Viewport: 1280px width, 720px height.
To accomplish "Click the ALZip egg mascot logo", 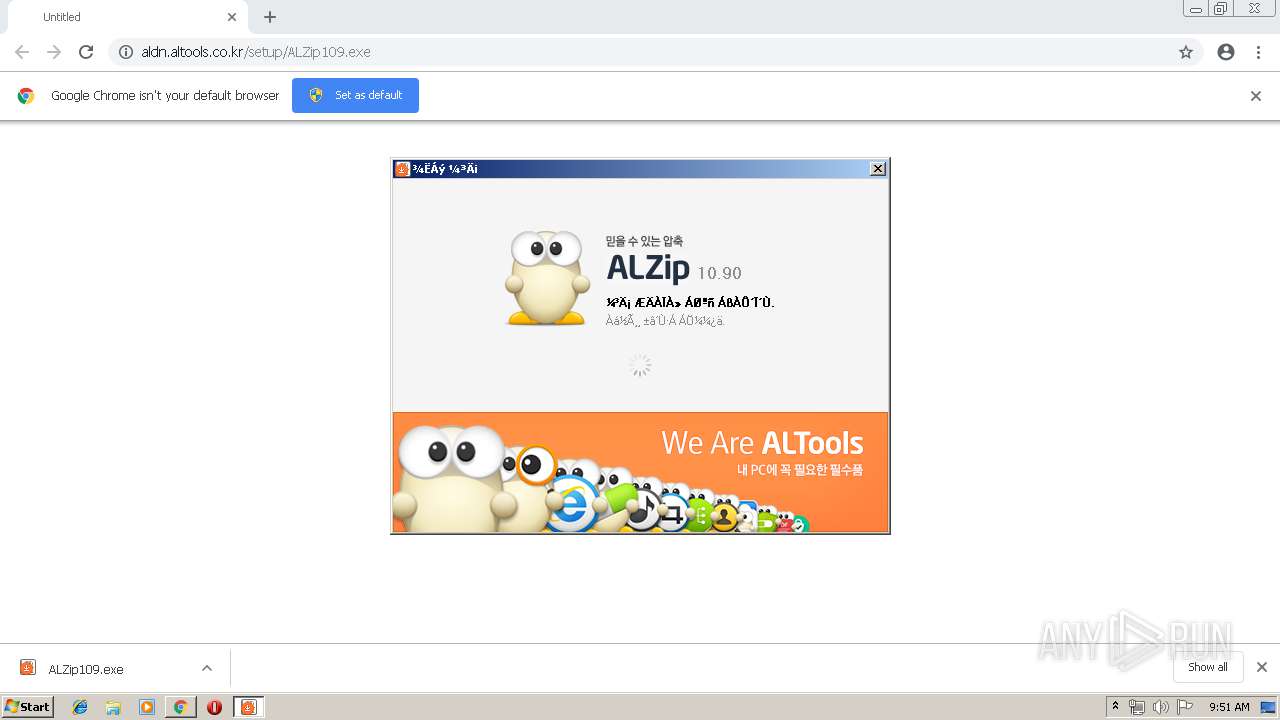I will (x=546, y=277).
